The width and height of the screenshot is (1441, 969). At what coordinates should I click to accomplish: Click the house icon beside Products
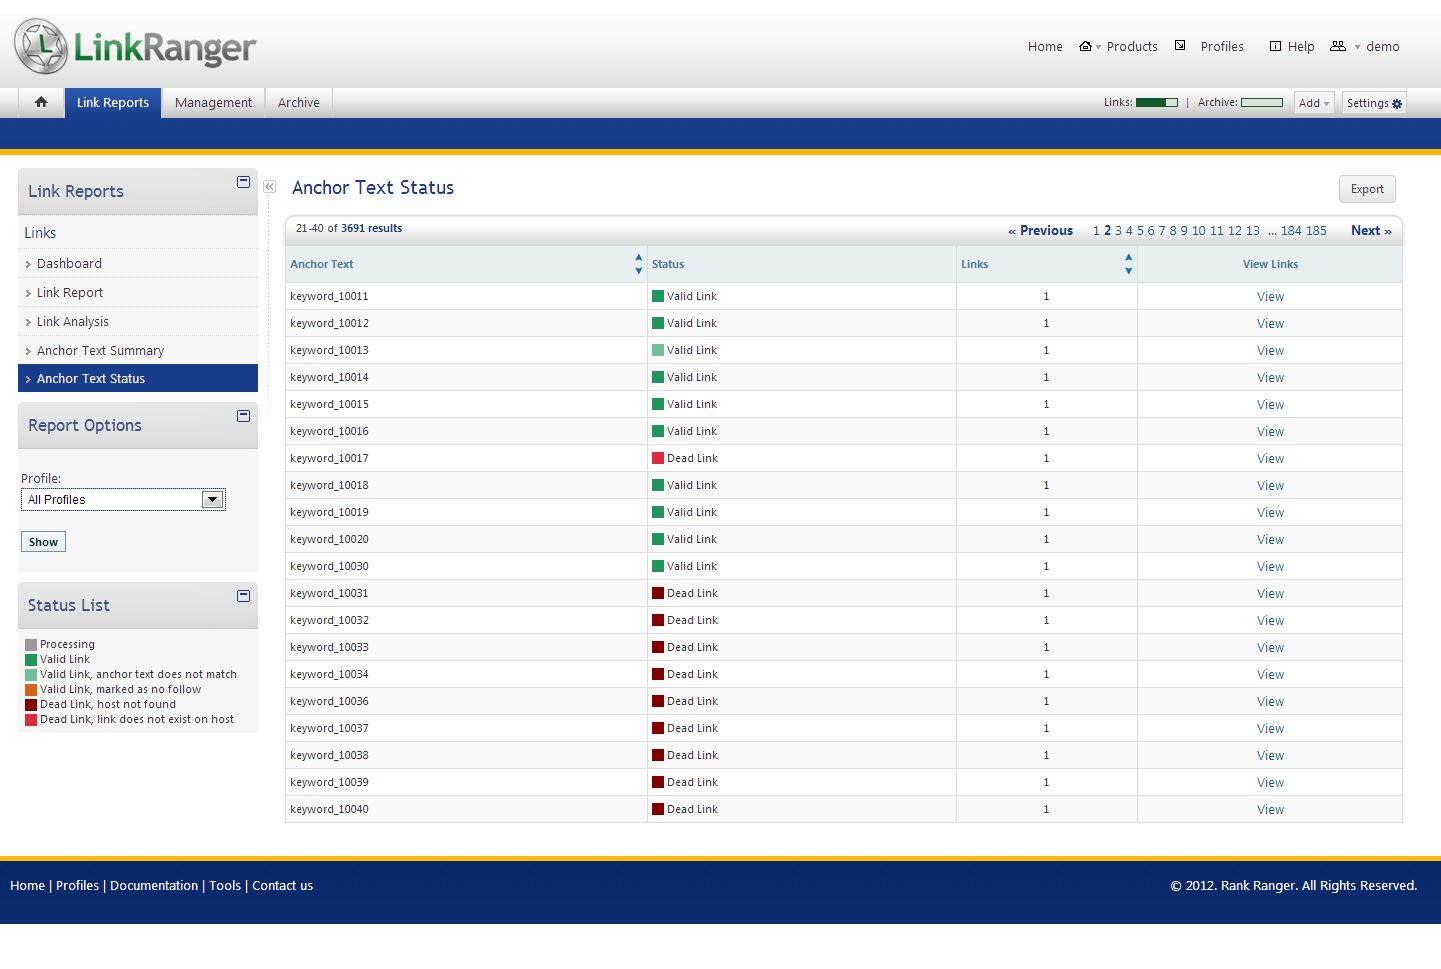click(x=1085, y=46)
